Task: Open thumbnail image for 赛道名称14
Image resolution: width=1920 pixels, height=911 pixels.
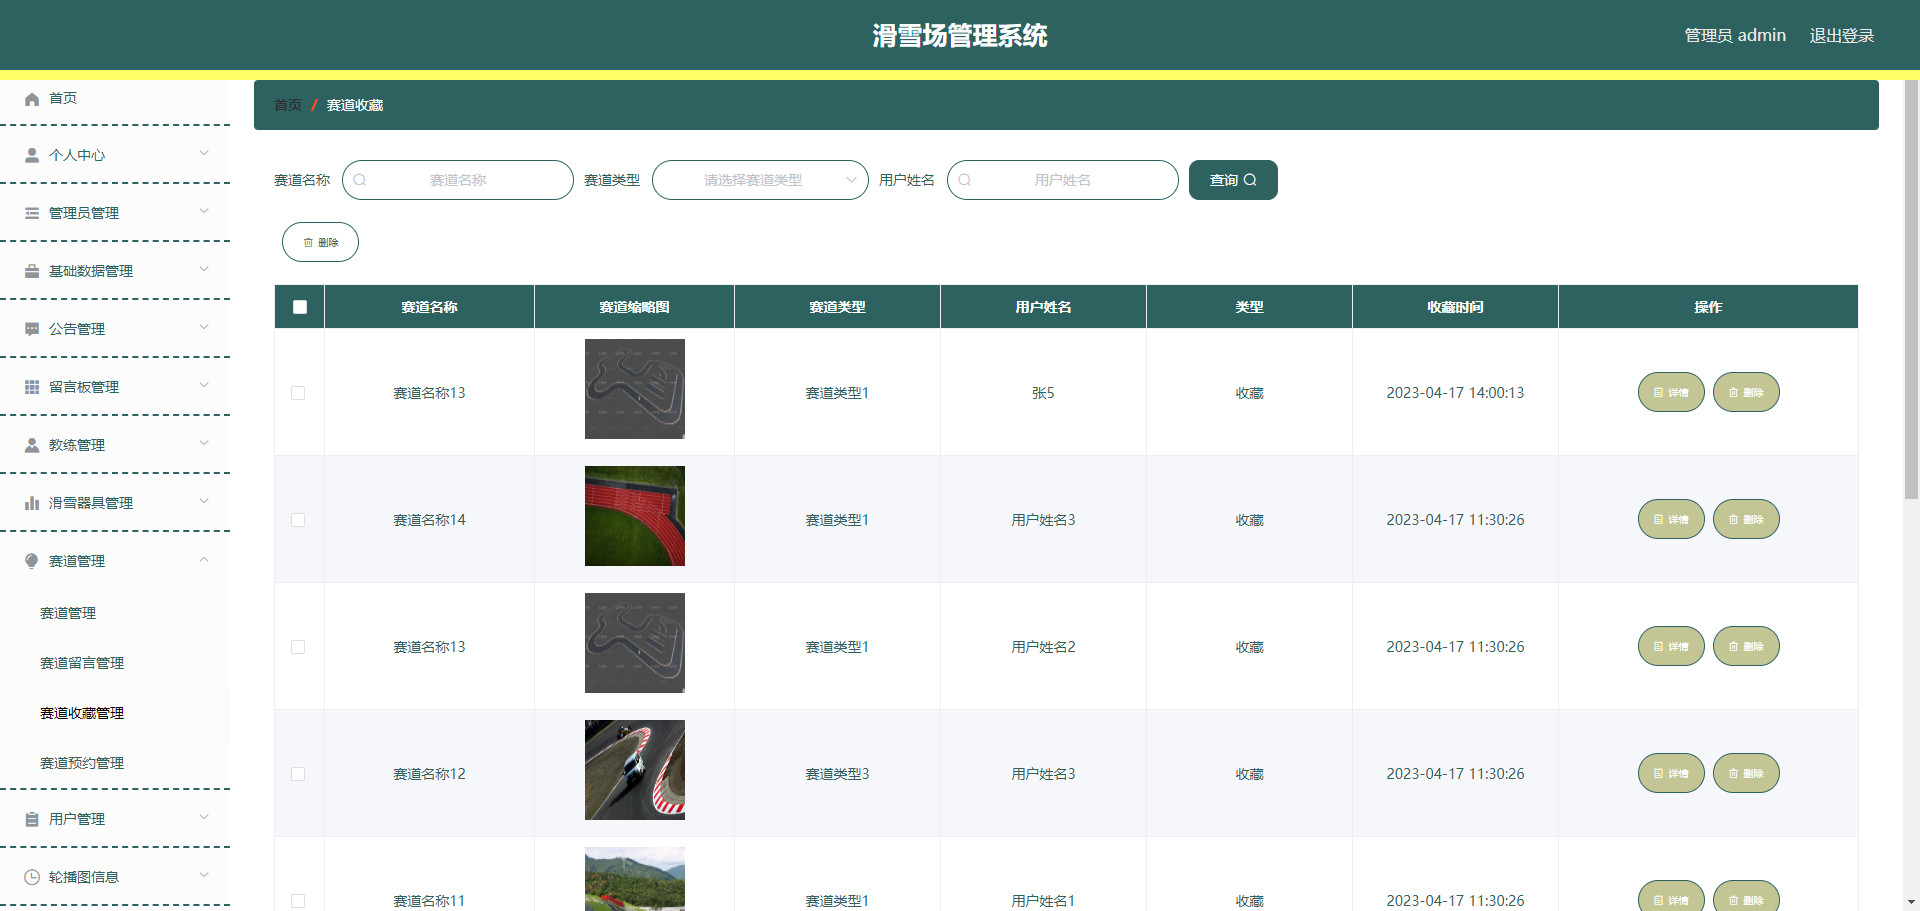Action: click(635, 516)
